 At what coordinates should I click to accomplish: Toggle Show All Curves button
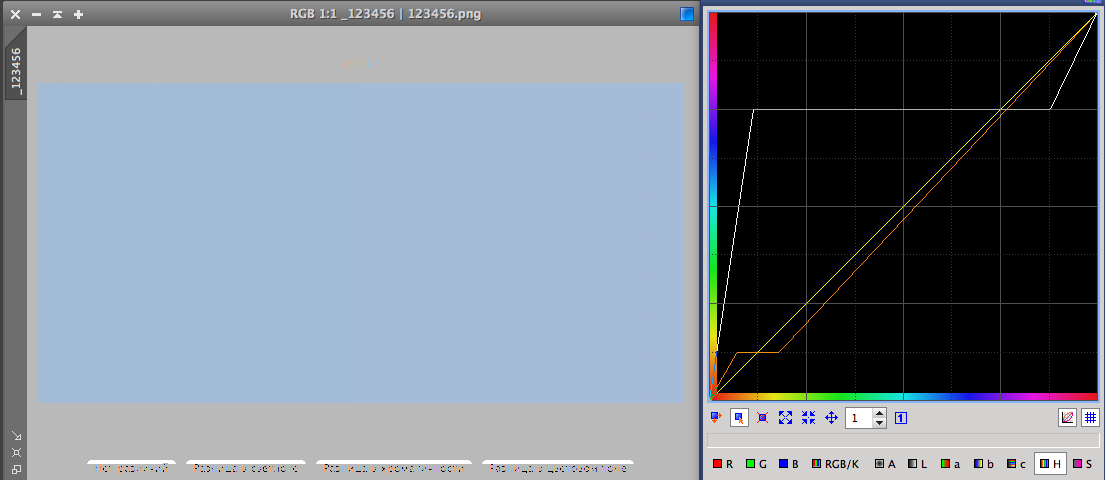pyautogui.click(x=1068, y=417)
